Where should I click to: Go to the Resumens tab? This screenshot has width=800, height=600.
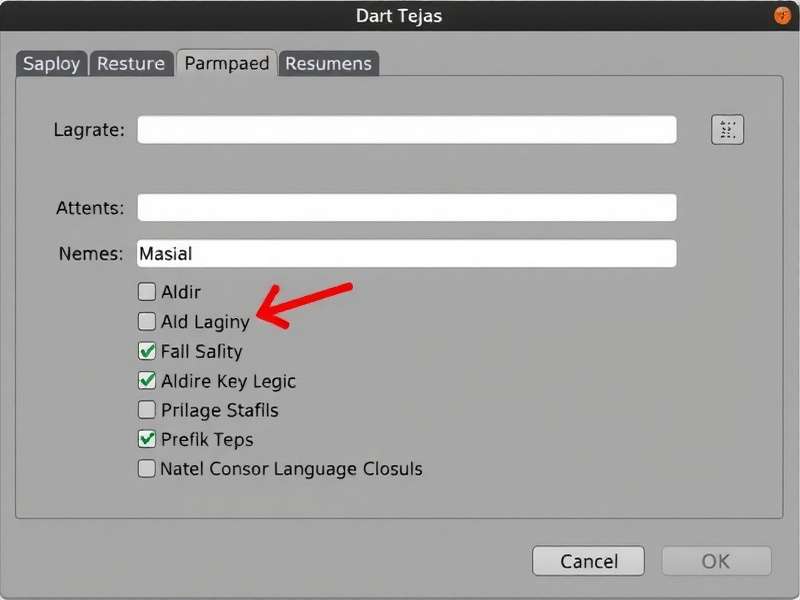point(327,63)
